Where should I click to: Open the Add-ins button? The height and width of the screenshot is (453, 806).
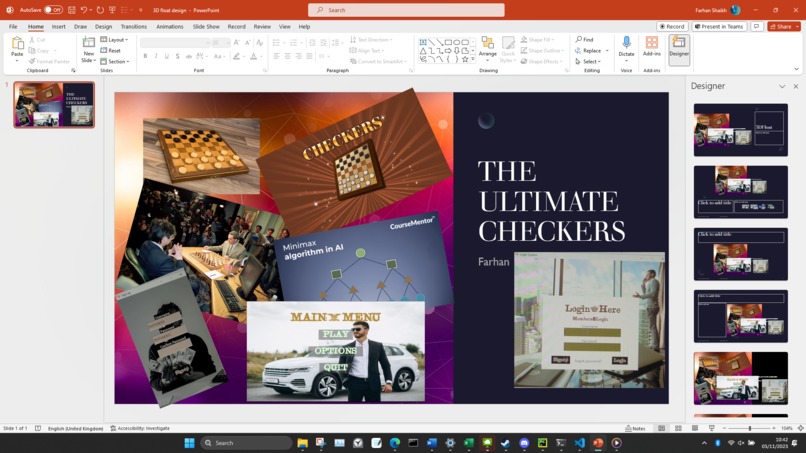[652, 46]
